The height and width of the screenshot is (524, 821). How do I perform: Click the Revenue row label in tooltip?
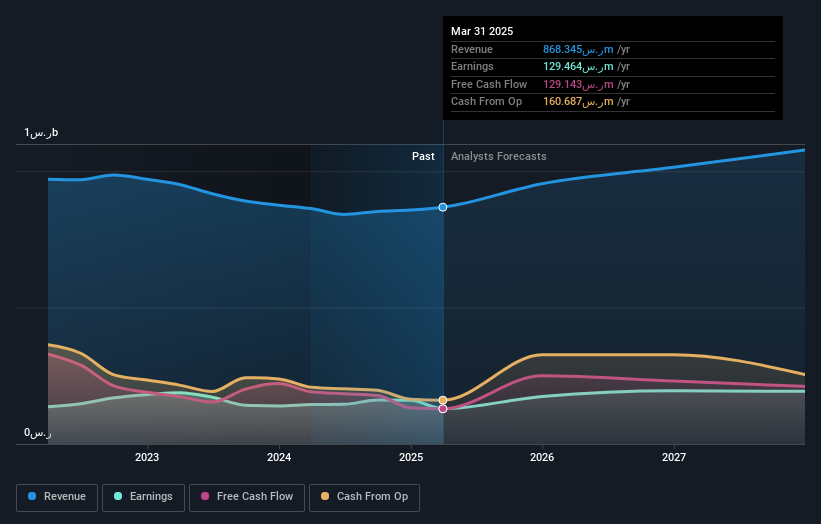tap(472, 50)
